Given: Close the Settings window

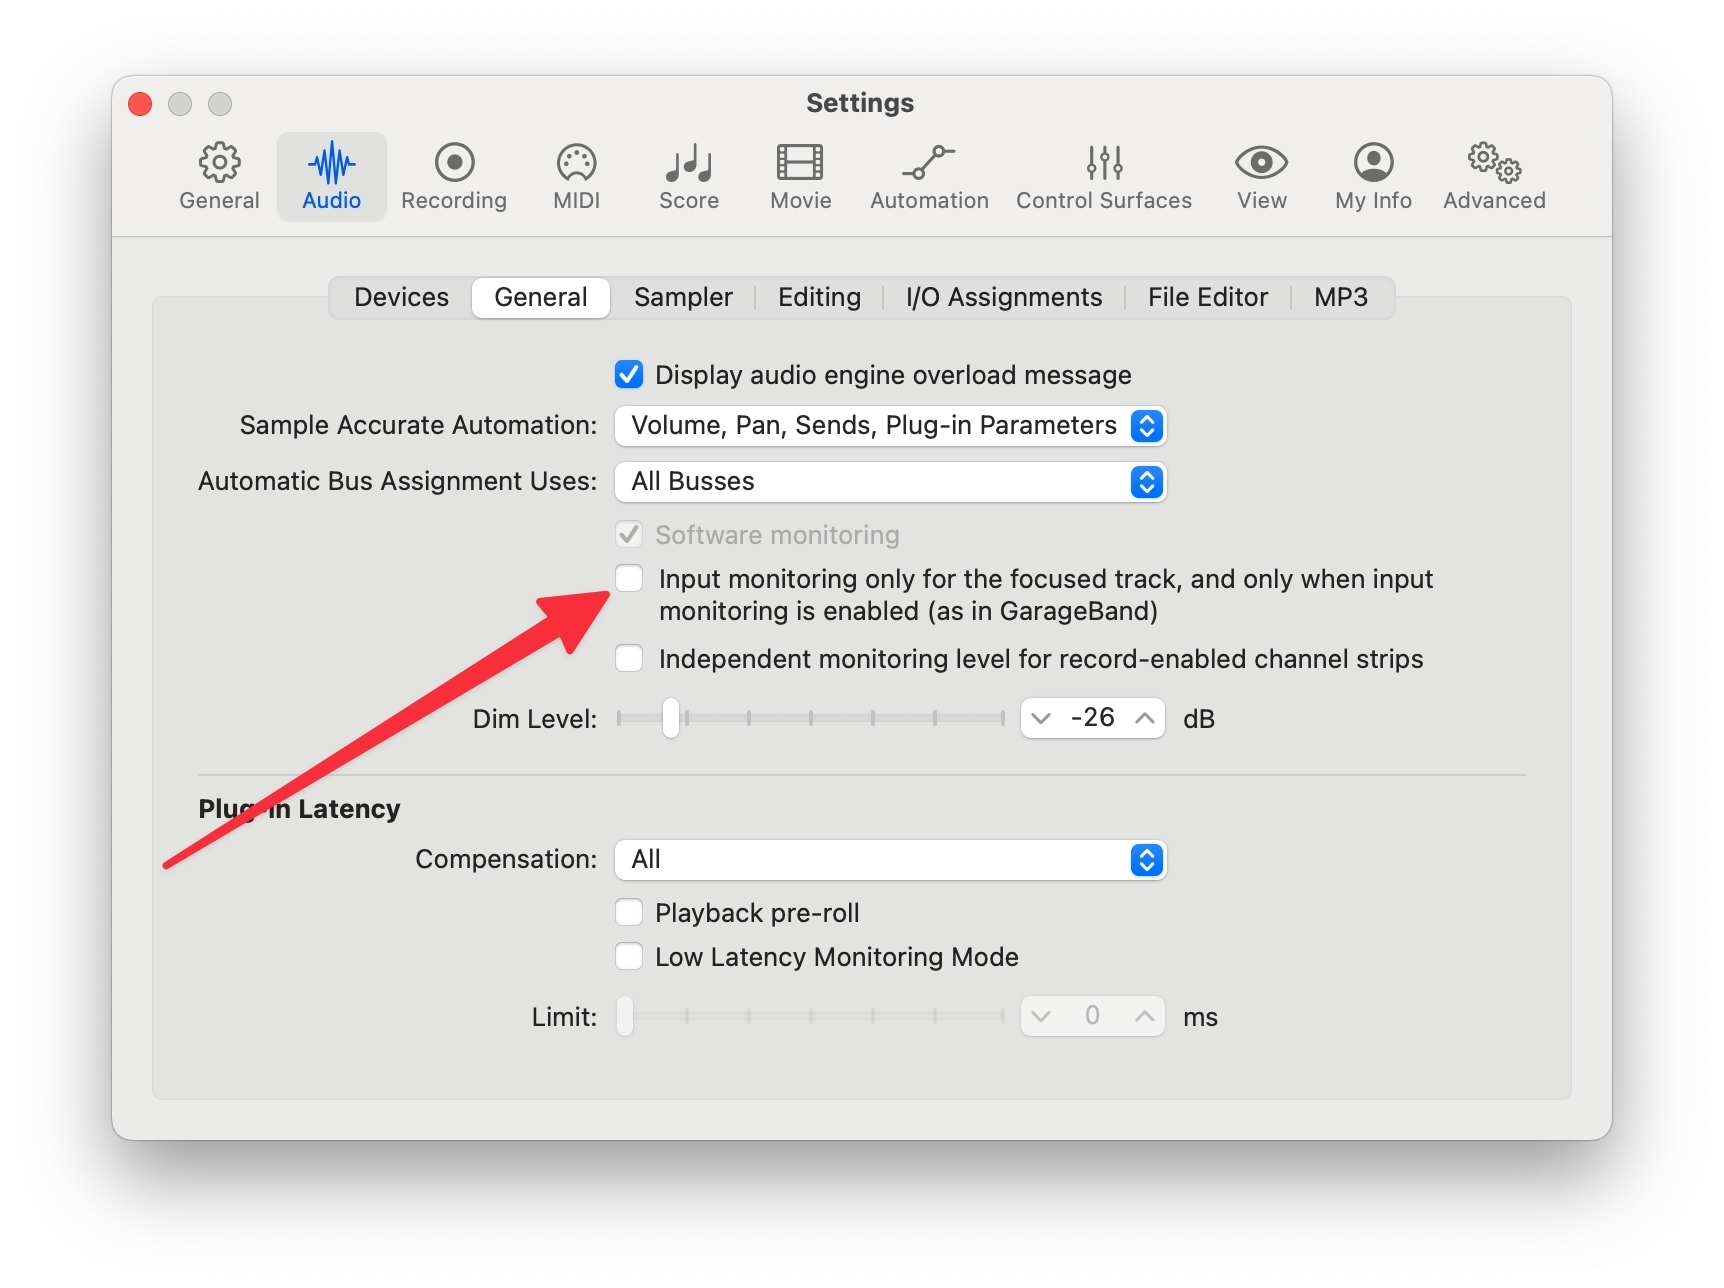Looking at the screenshot, I should [140, 104].
